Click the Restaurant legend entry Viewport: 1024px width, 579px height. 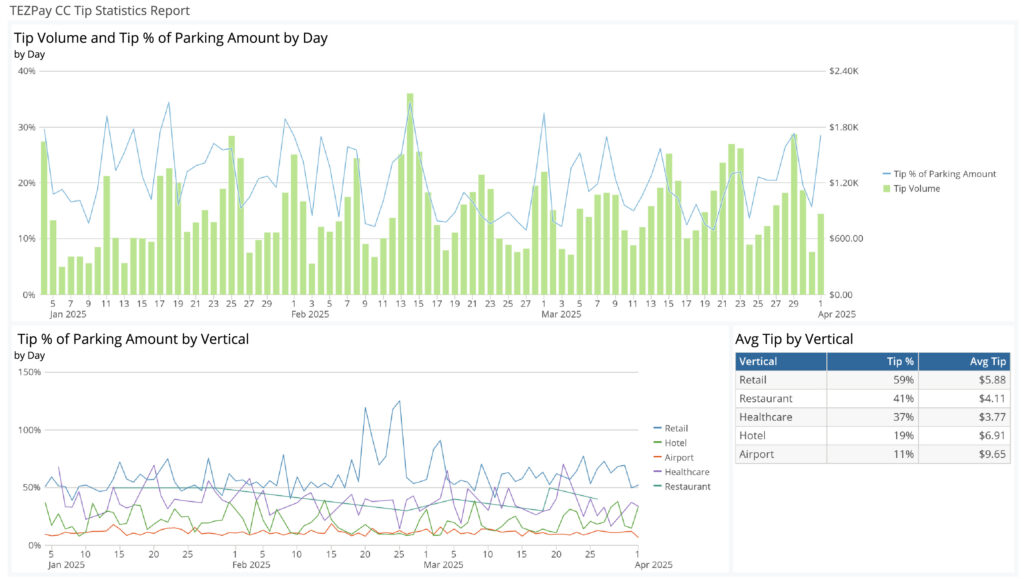686,486
